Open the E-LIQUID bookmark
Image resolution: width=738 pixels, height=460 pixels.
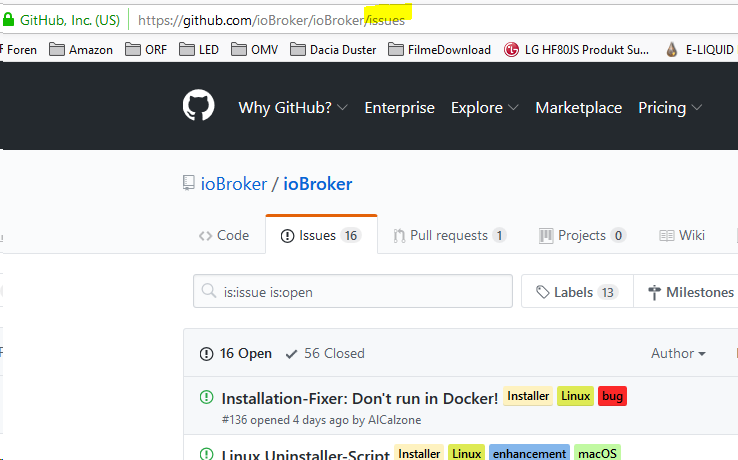pos(700,49)
